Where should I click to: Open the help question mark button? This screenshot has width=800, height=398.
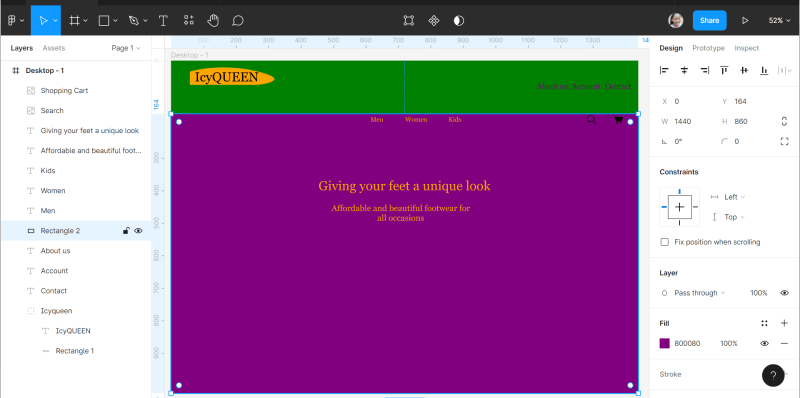pos(773,376)
